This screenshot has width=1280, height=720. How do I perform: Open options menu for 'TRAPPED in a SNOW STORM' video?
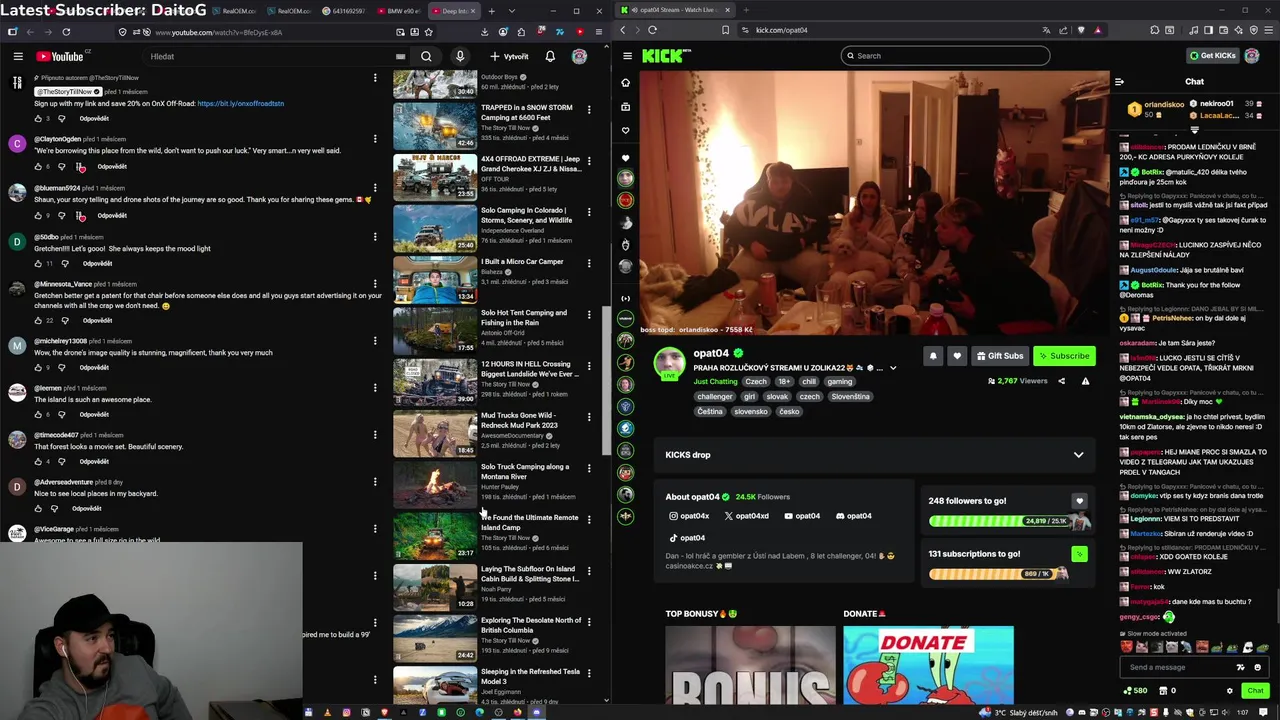pos(589,110)
